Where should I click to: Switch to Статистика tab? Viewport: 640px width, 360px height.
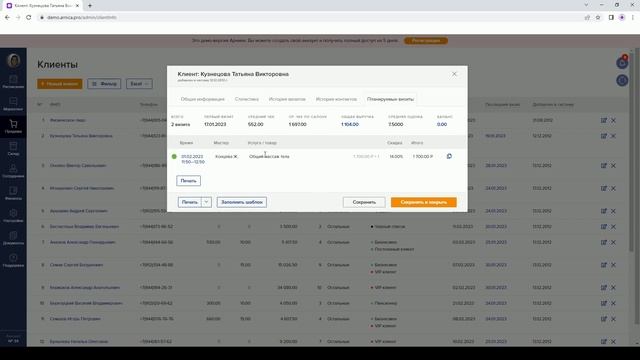click(247, 99)
